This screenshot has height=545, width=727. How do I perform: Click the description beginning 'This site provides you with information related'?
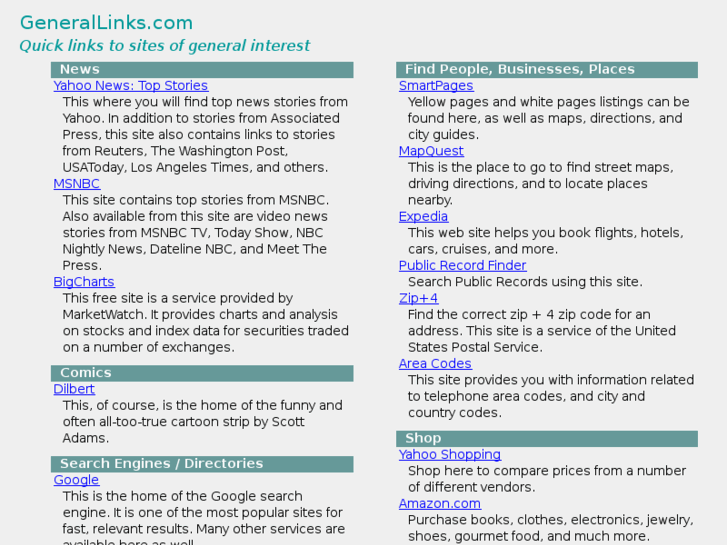pyautogui.click(x=551, y=397)
